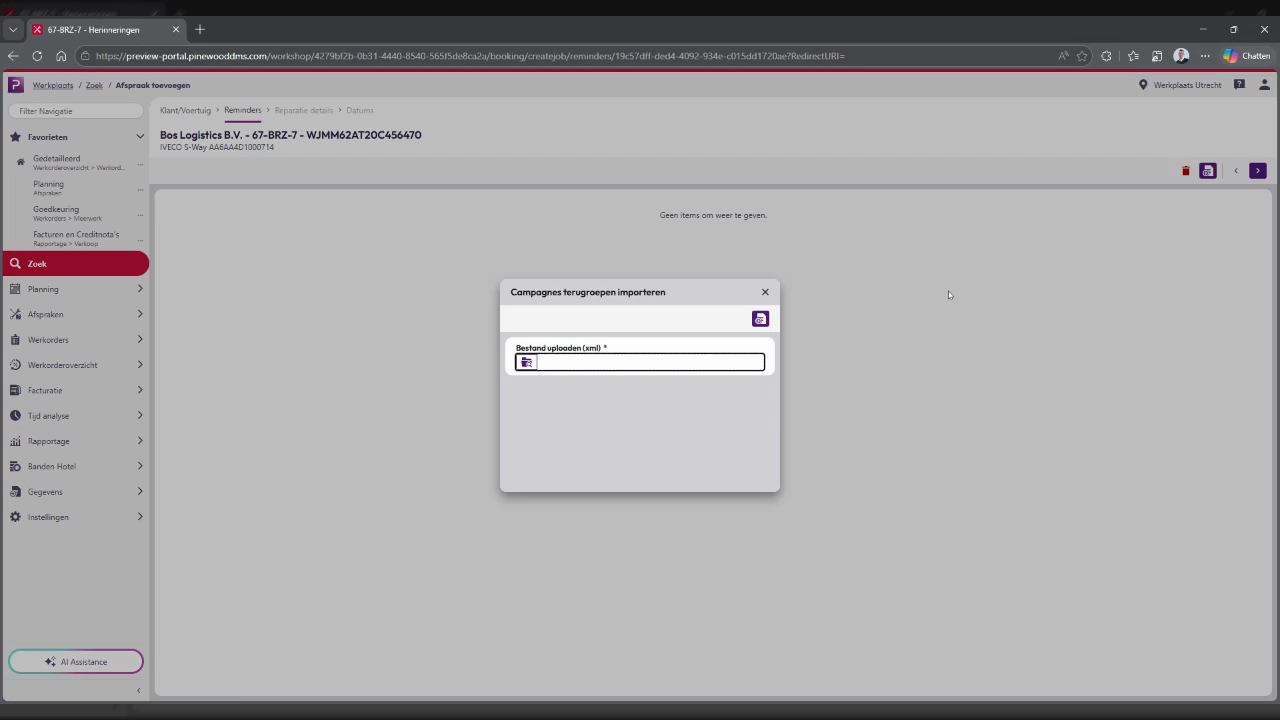Open options dots for Gedetailleerd favorite

(x=140, y=164)
